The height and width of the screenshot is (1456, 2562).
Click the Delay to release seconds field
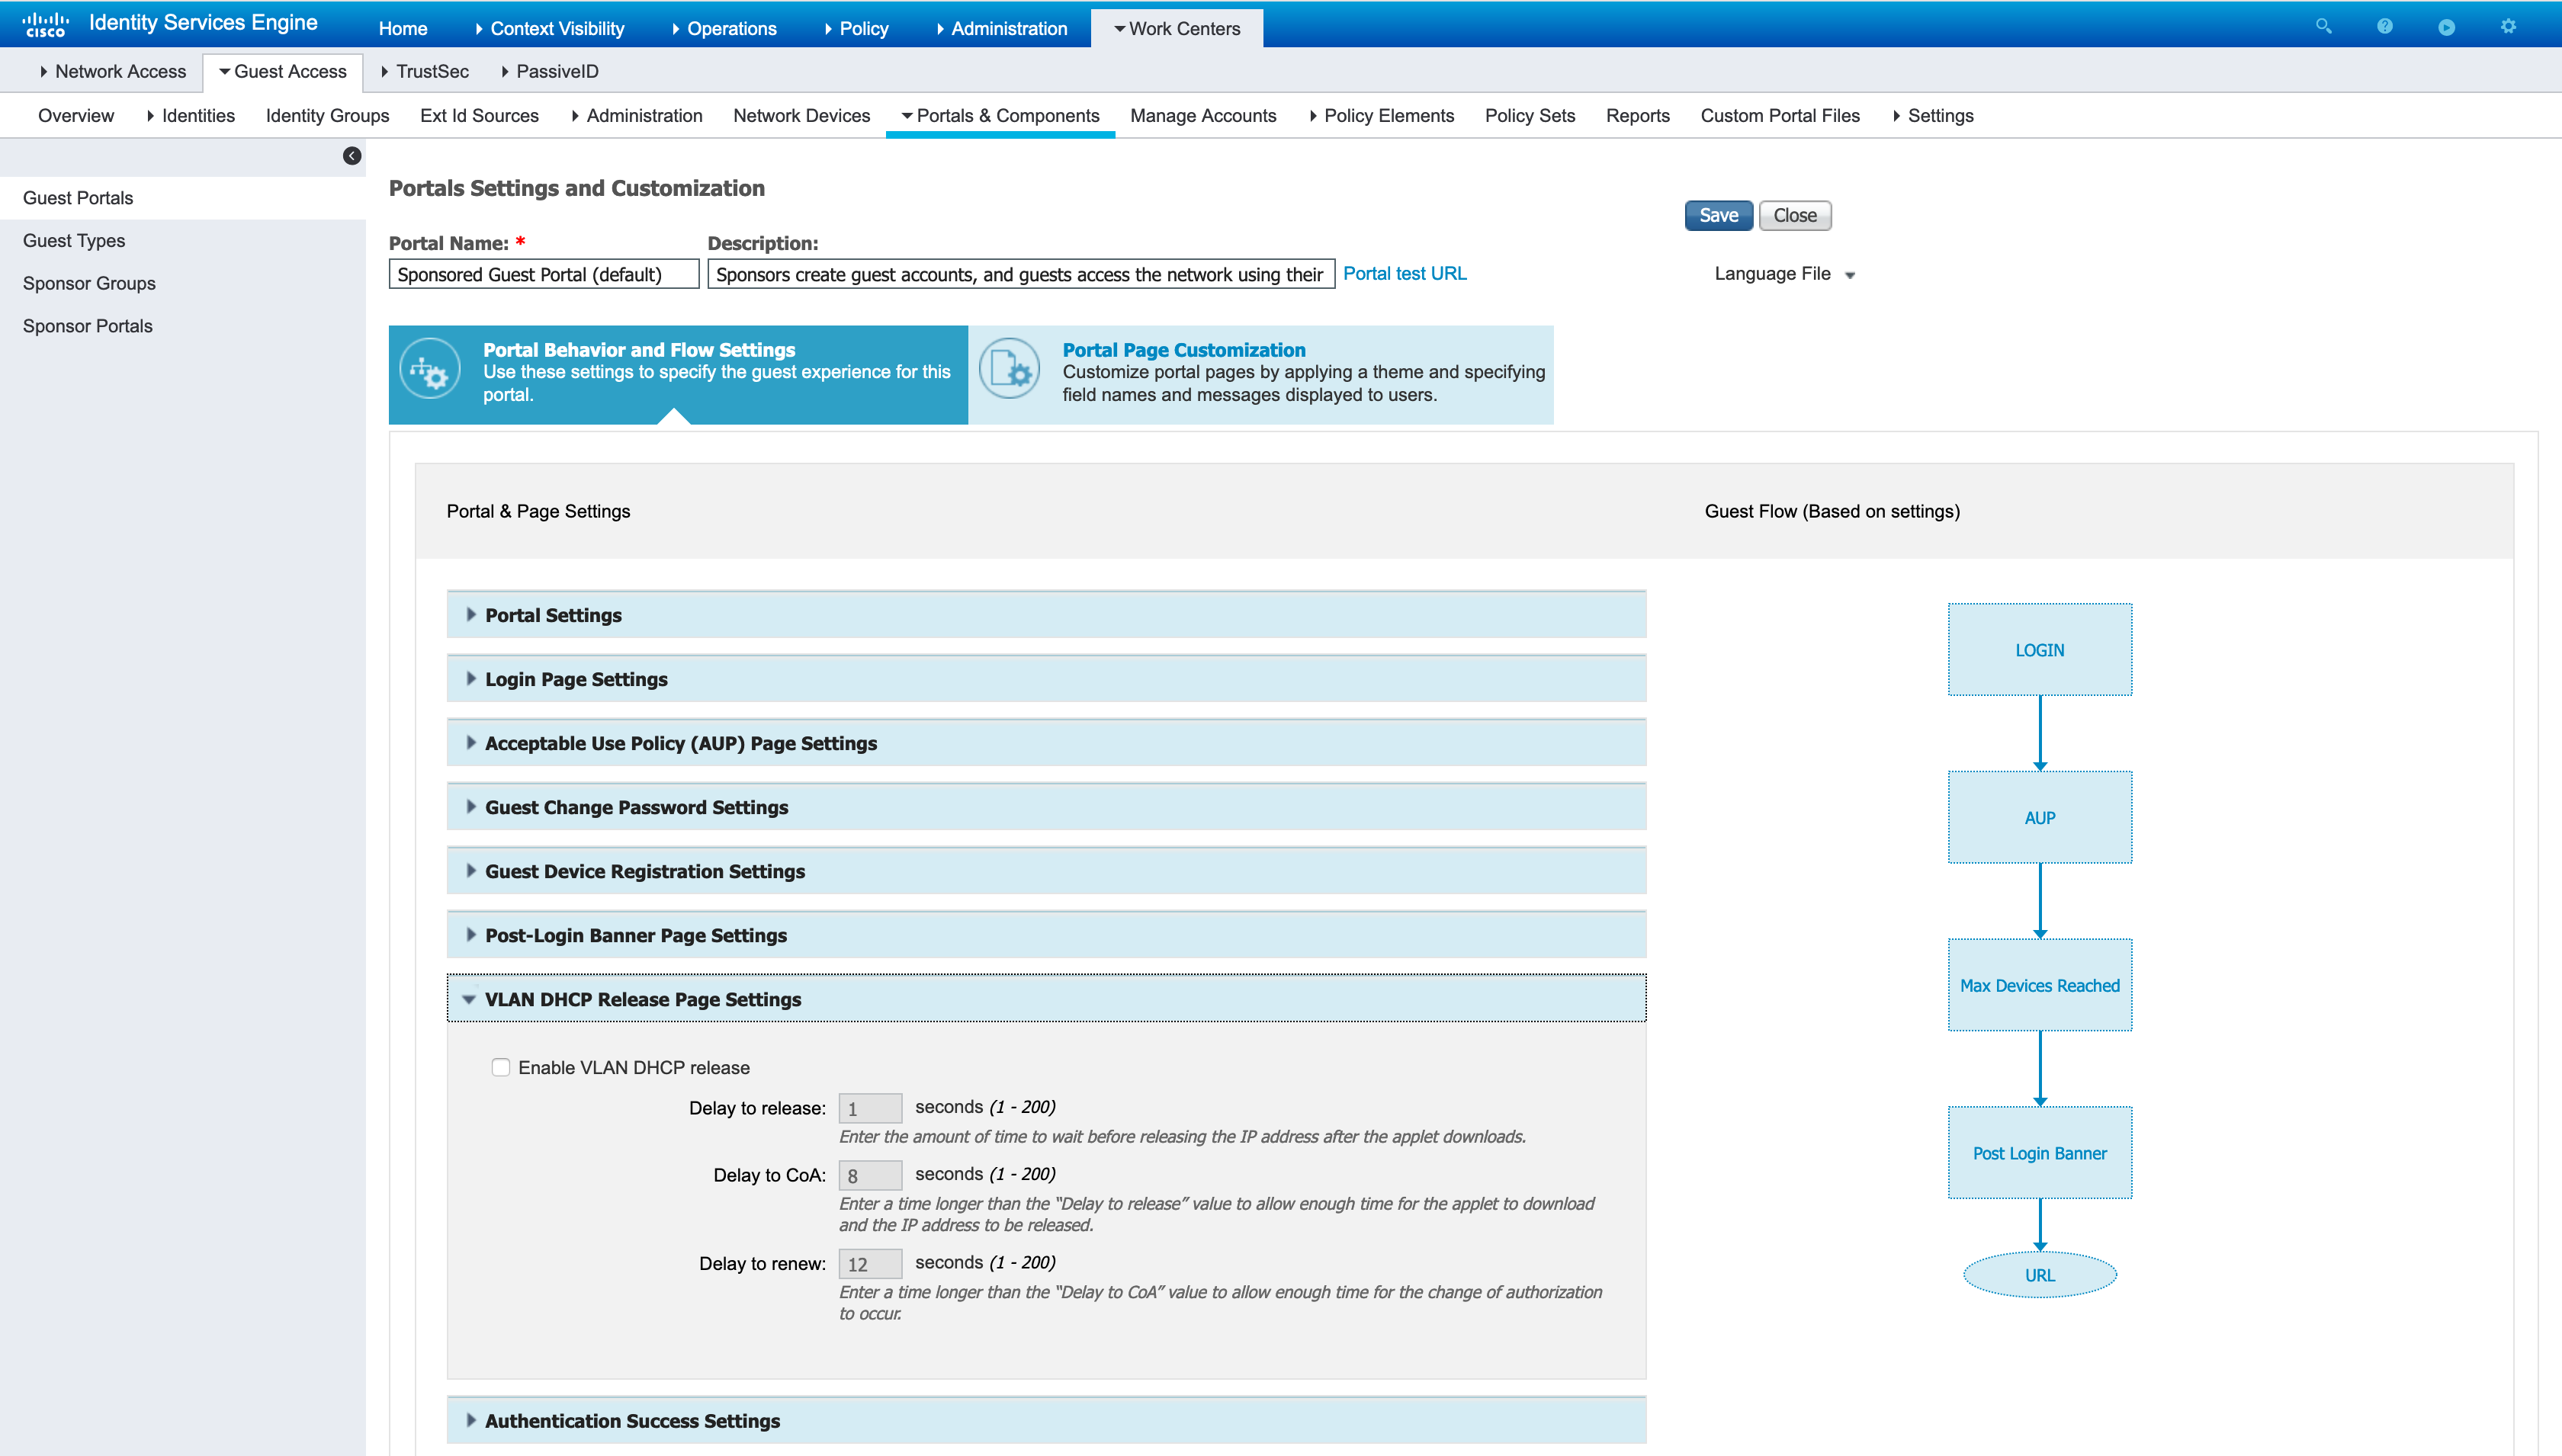point(870,1108)
